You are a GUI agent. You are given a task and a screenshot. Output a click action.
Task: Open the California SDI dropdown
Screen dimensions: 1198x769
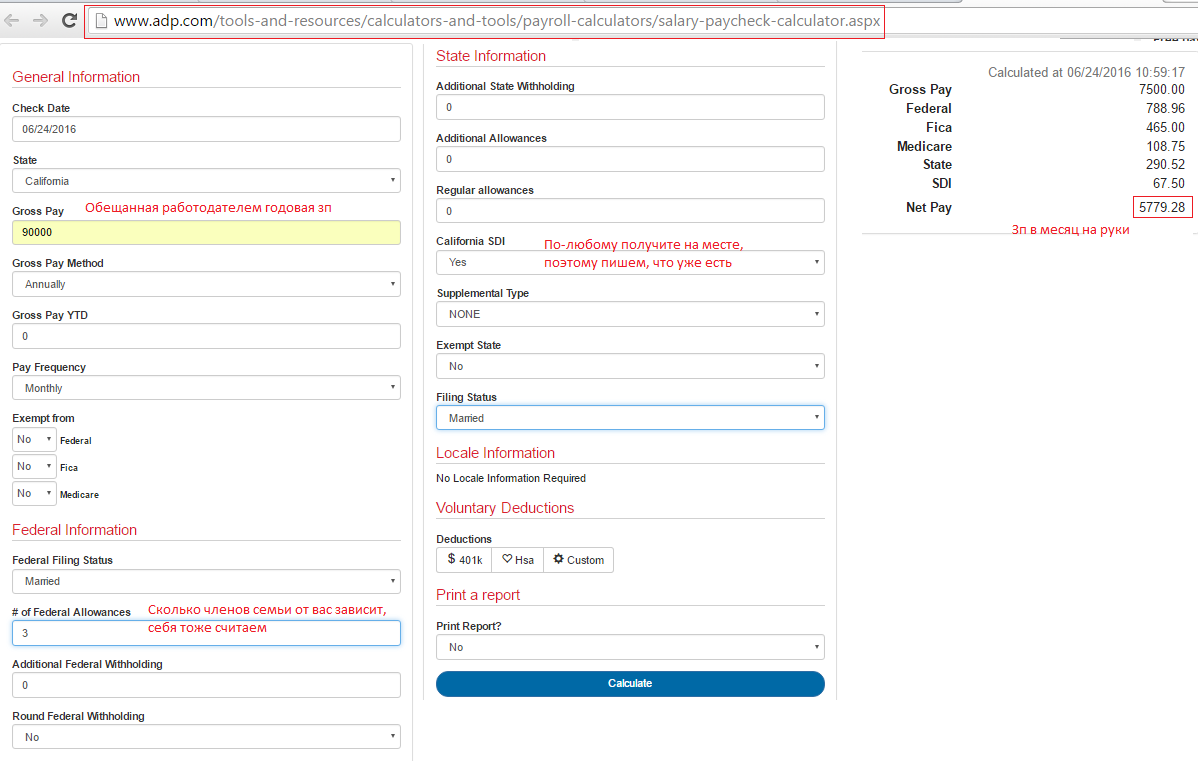coord(630,262)
